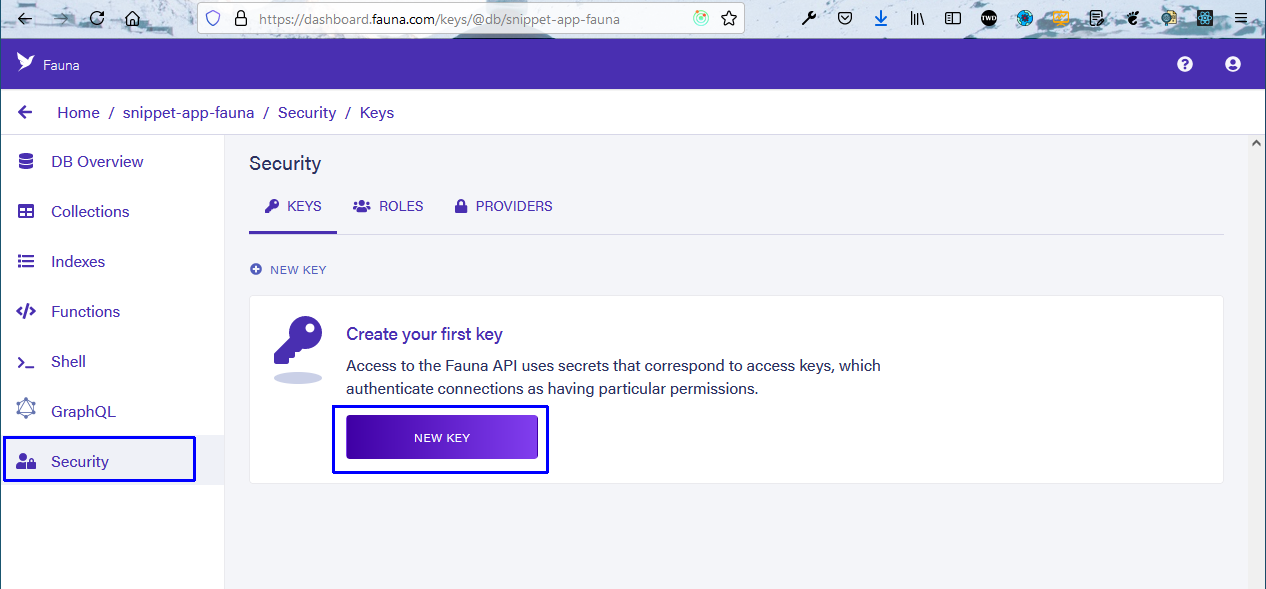Click the TWD extension icon
This screenshot has width=1266, height=589.
(x=989, y=18)
